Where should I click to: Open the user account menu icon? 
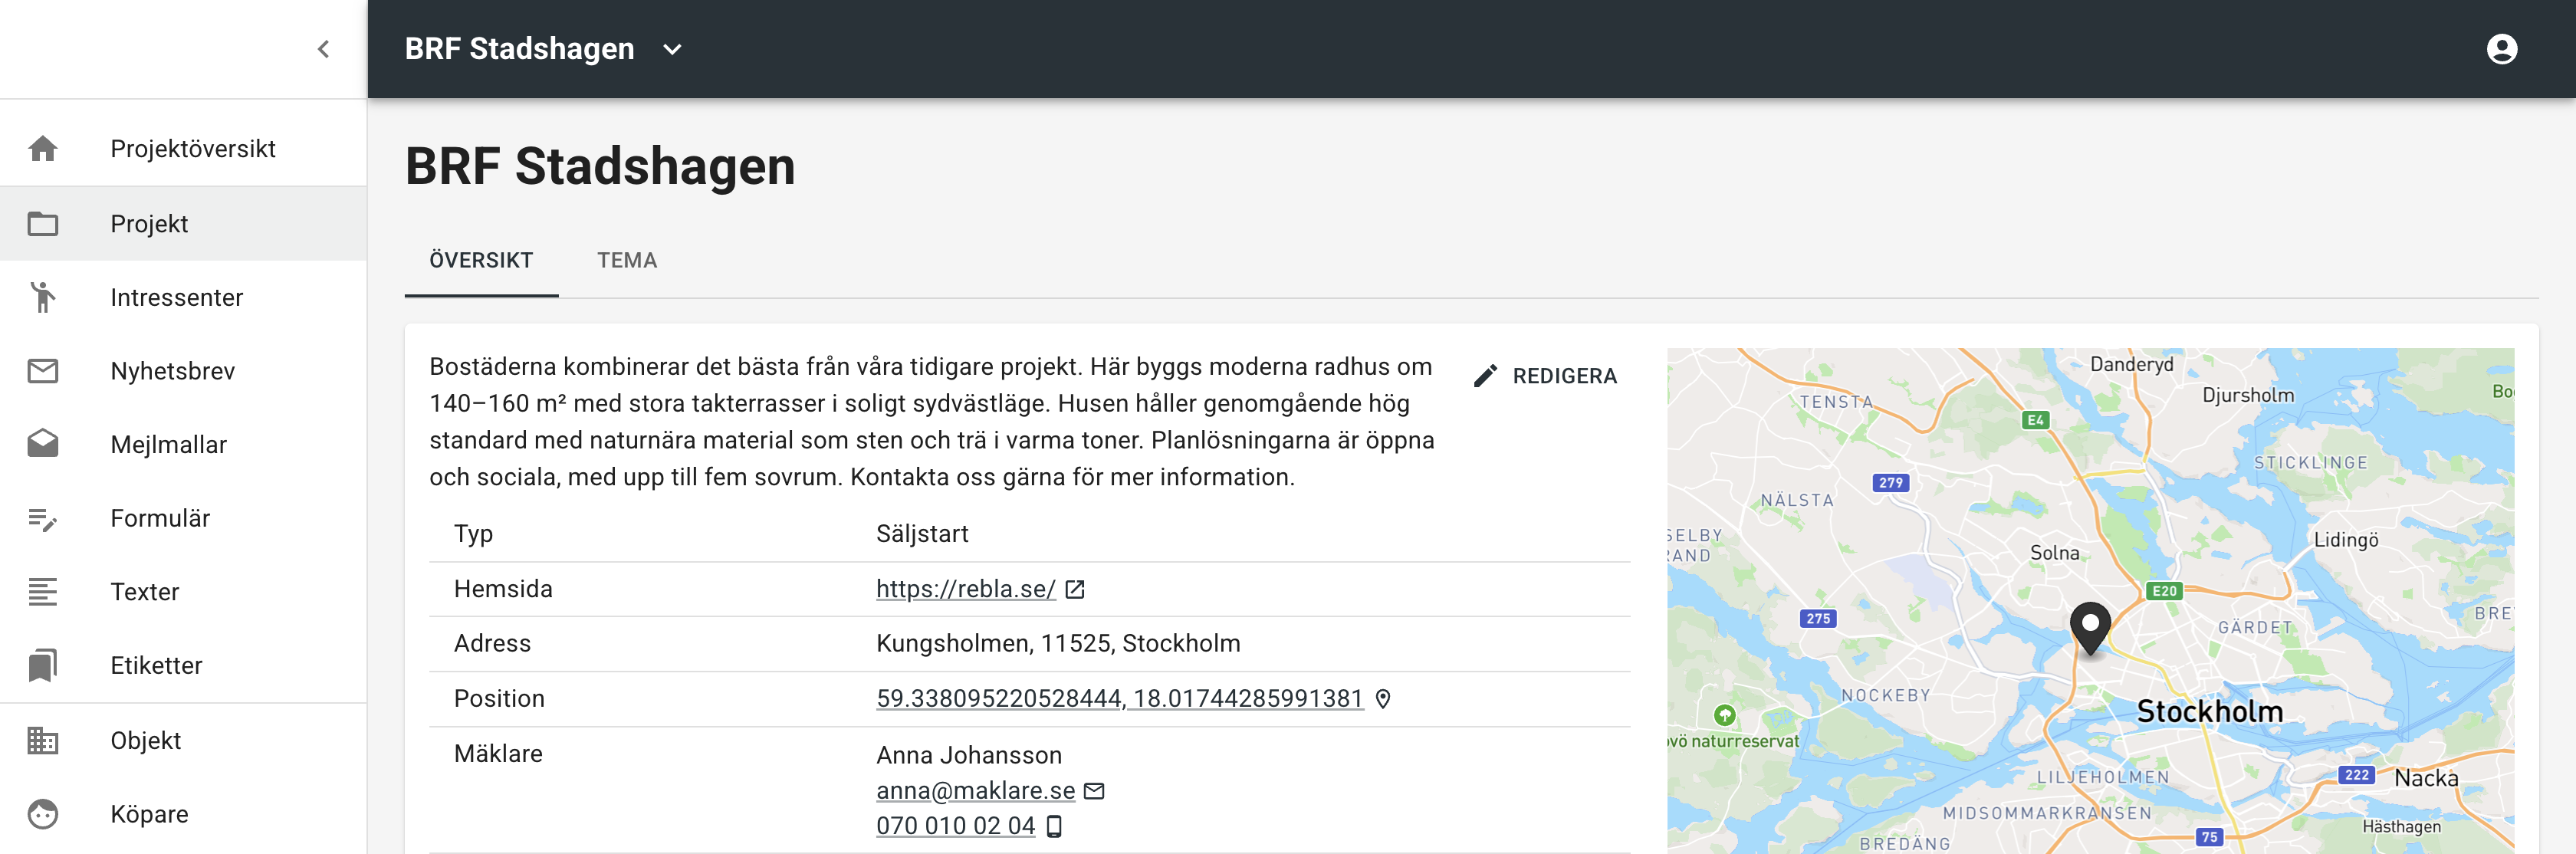pyautogui.click(x=2501, y=49)
